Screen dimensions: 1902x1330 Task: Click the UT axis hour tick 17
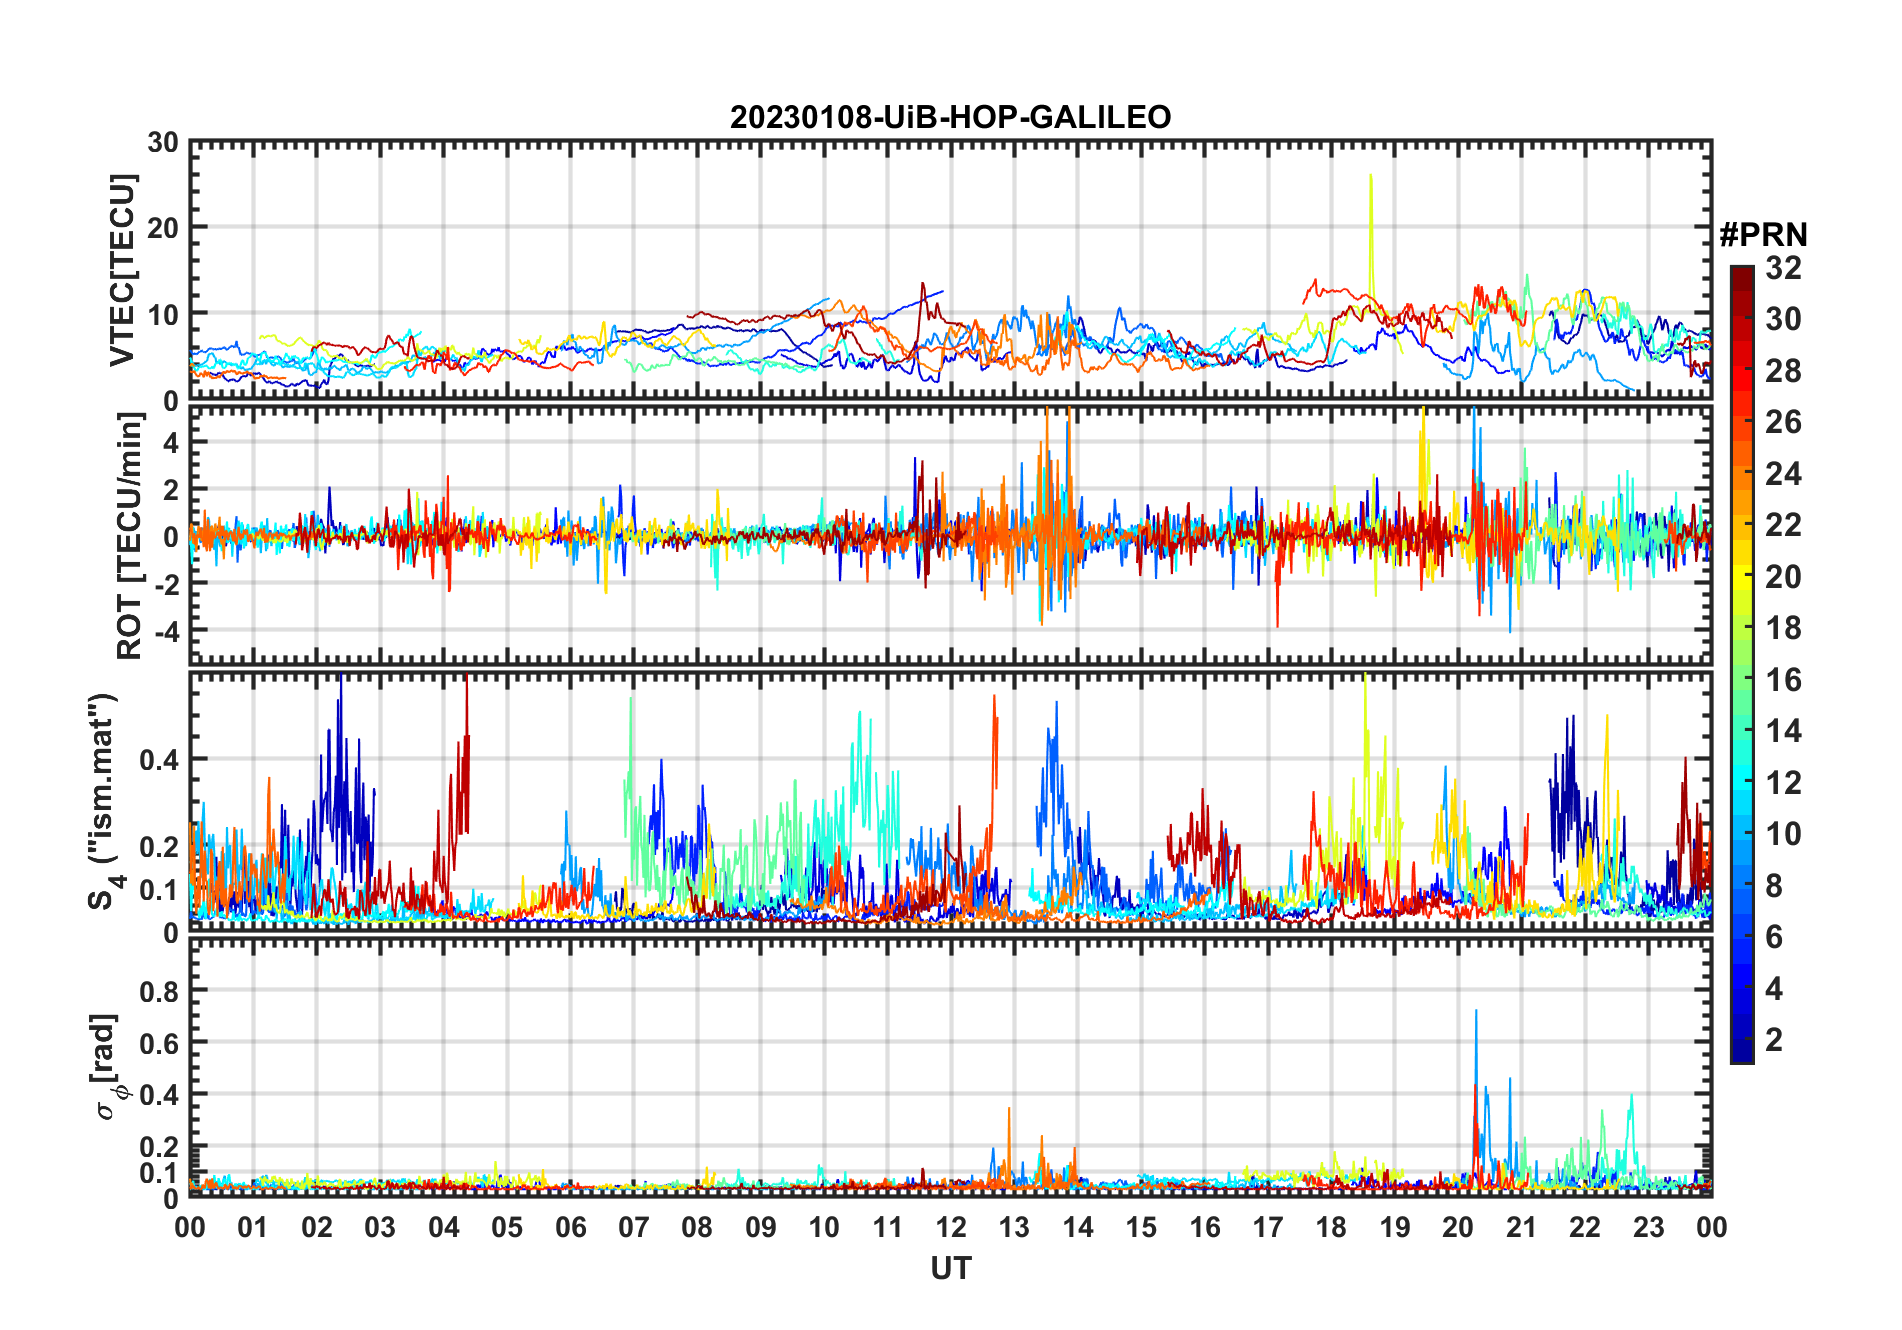point(1268,1227)
